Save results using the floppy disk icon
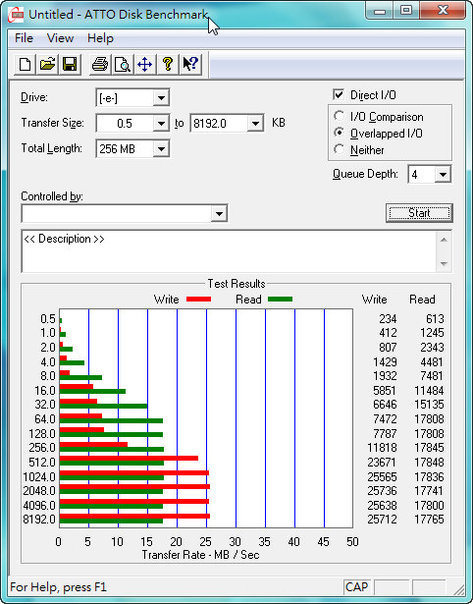Image resolution: width=473 pixels, height=604 pixels. [70, 64]
